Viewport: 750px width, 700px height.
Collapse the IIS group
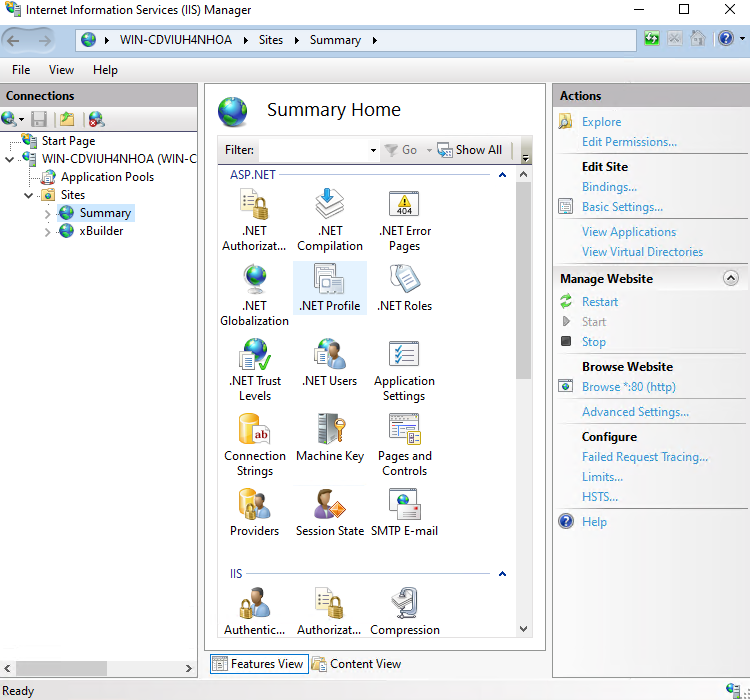[x=502, y=574]
